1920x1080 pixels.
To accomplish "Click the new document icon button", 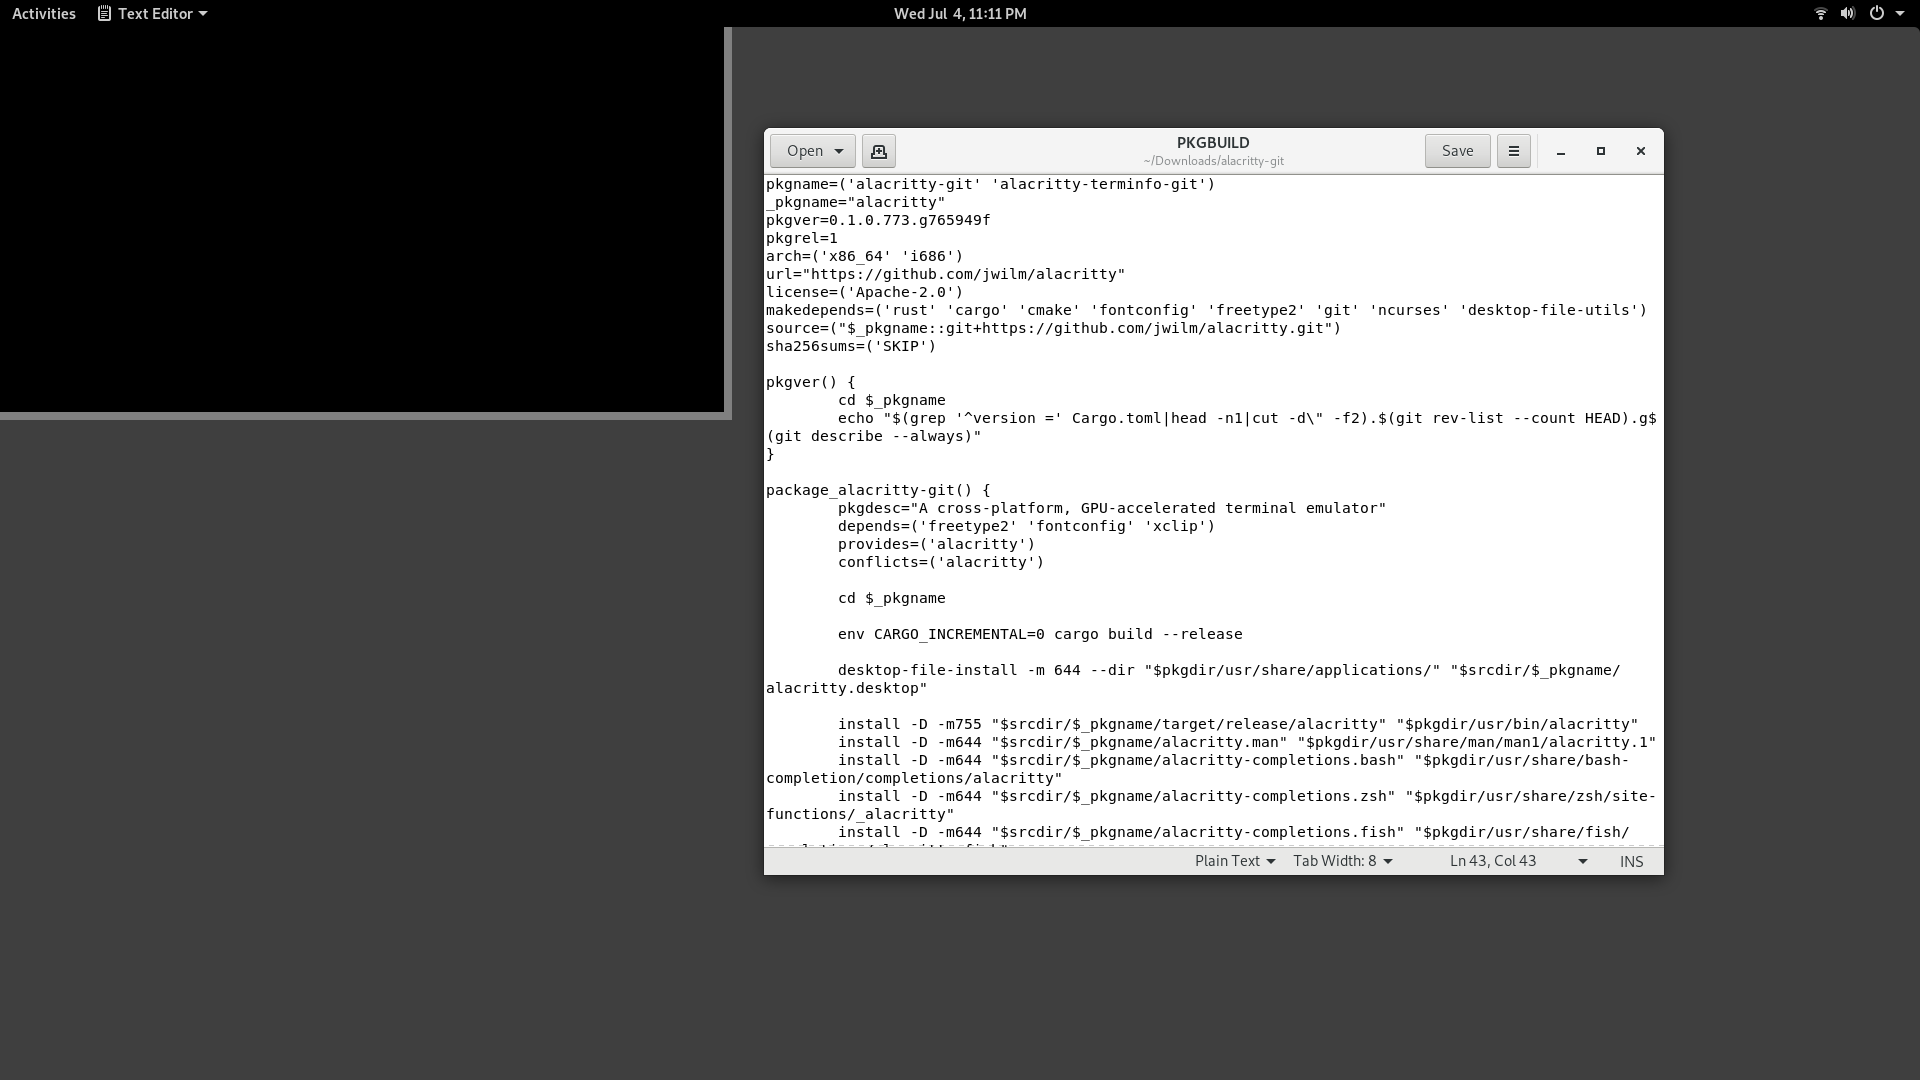I will 879,151.
